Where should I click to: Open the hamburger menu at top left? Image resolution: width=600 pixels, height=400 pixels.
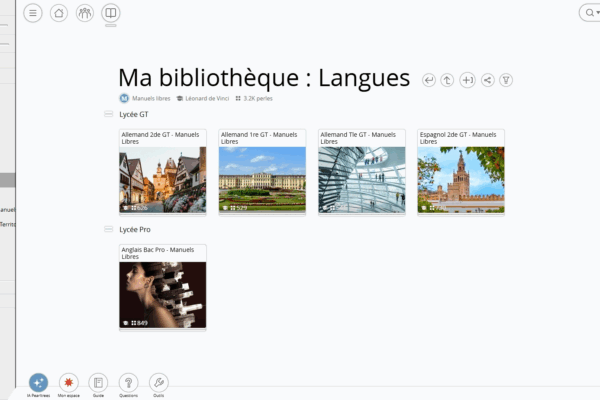[x=33, y=13]
